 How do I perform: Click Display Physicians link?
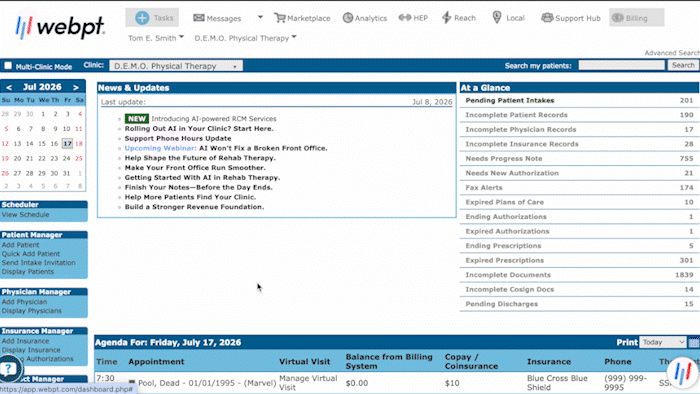click(31, 311)
